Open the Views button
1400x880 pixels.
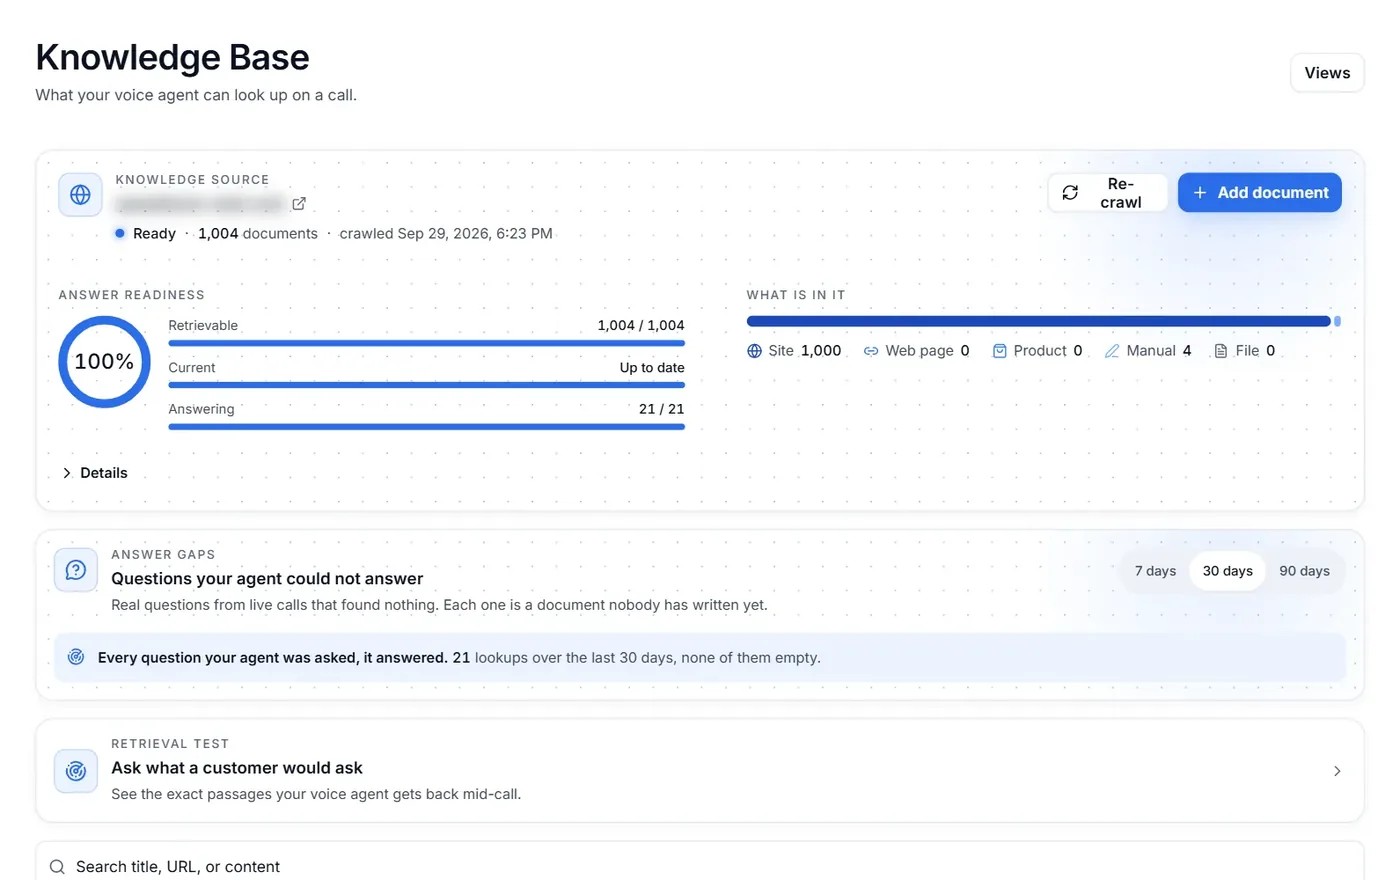click(x=1327, y=73)
